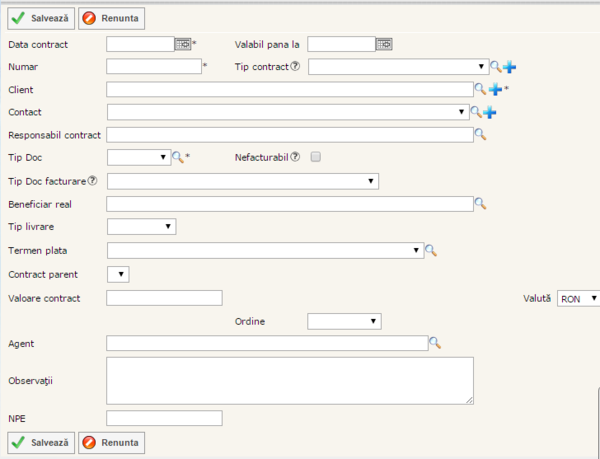Open calendar picker for Valabil pana la

[x=384, y=44]
